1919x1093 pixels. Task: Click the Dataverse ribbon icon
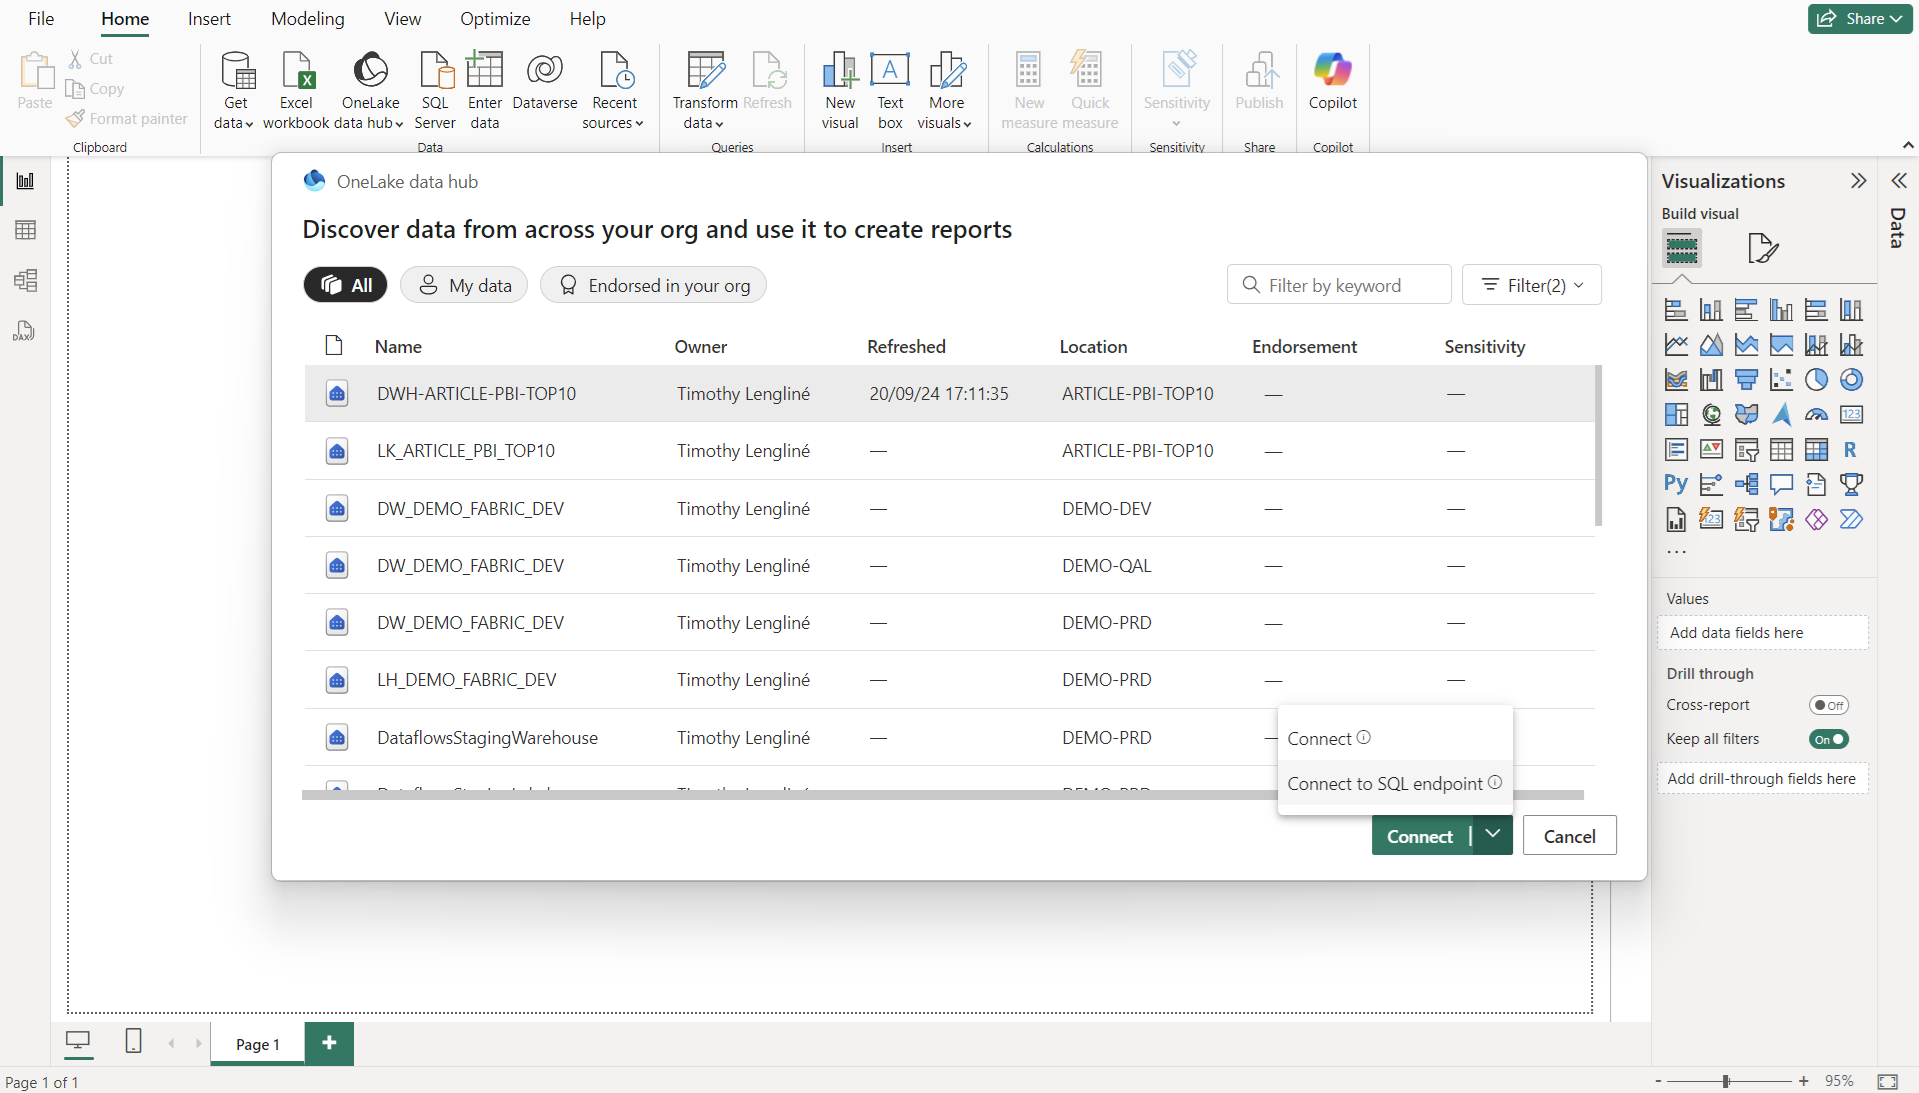click(x=545, y=80)
